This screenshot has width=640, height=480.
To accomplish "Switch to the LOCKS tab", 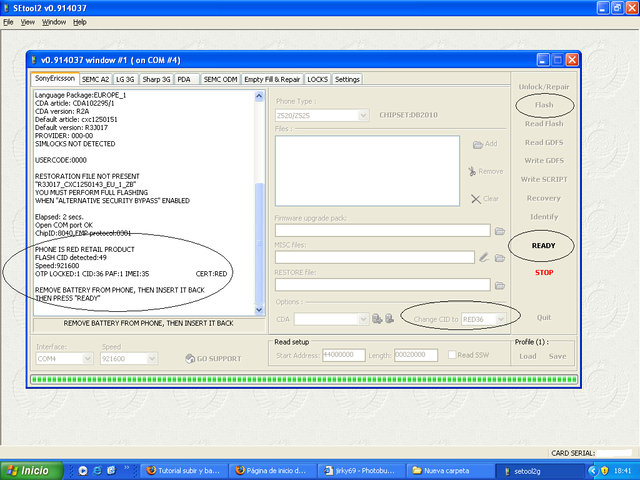I will [x=318, y=79].
